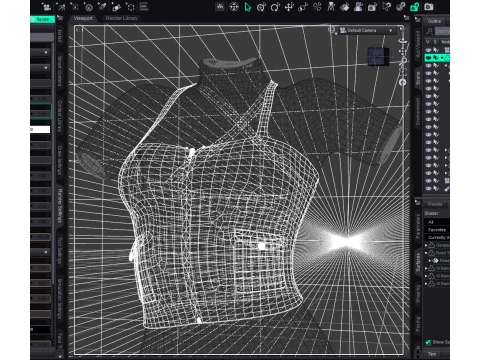The image size is (480, 360).
Task: Open the Draw Settings side tab
Action: (59, 160)
